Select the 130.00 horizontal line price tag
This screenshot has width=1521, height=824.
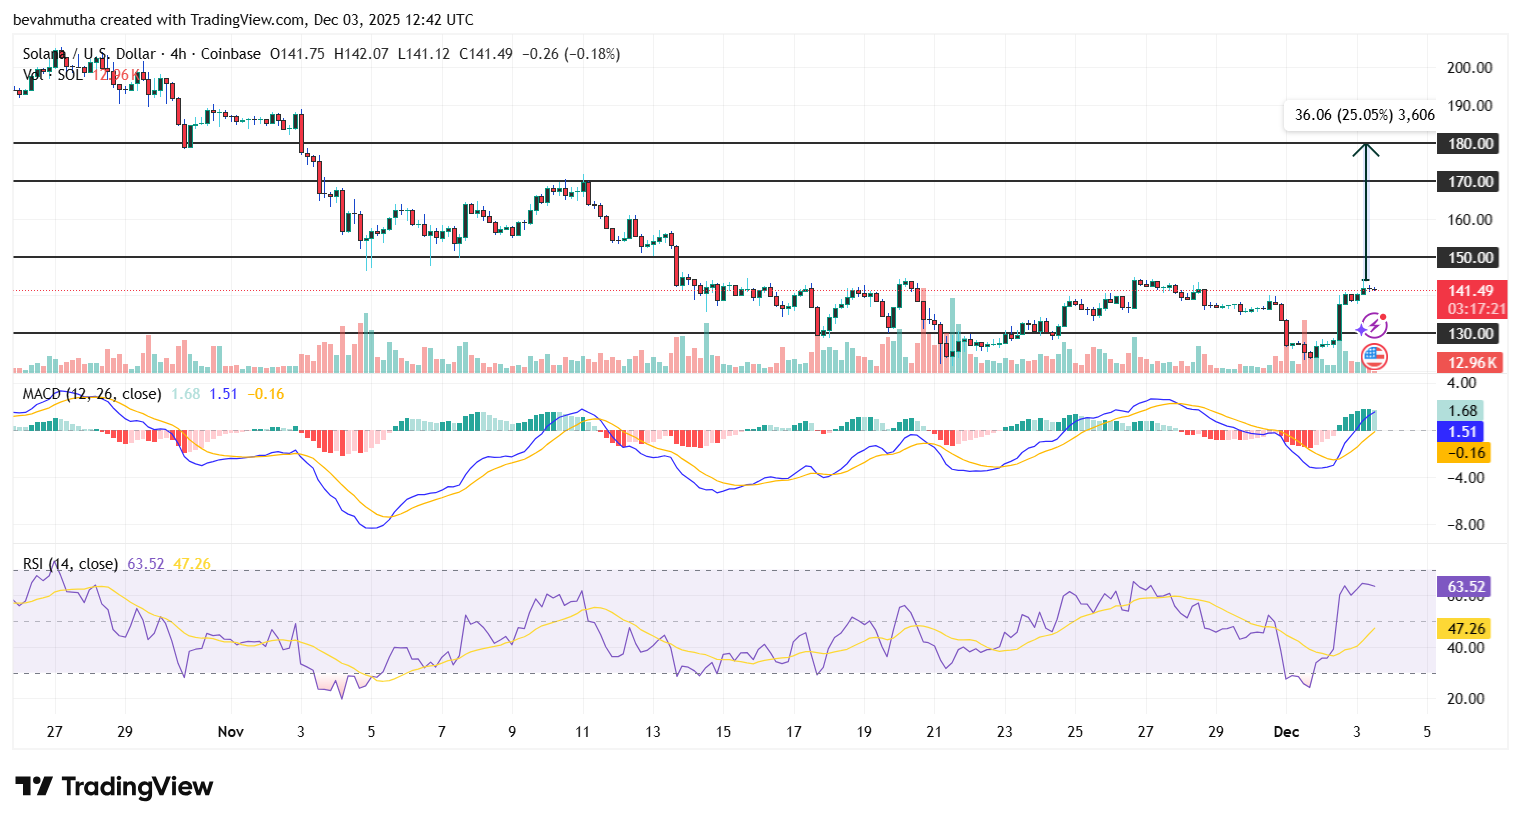[x=1470, y=334]
